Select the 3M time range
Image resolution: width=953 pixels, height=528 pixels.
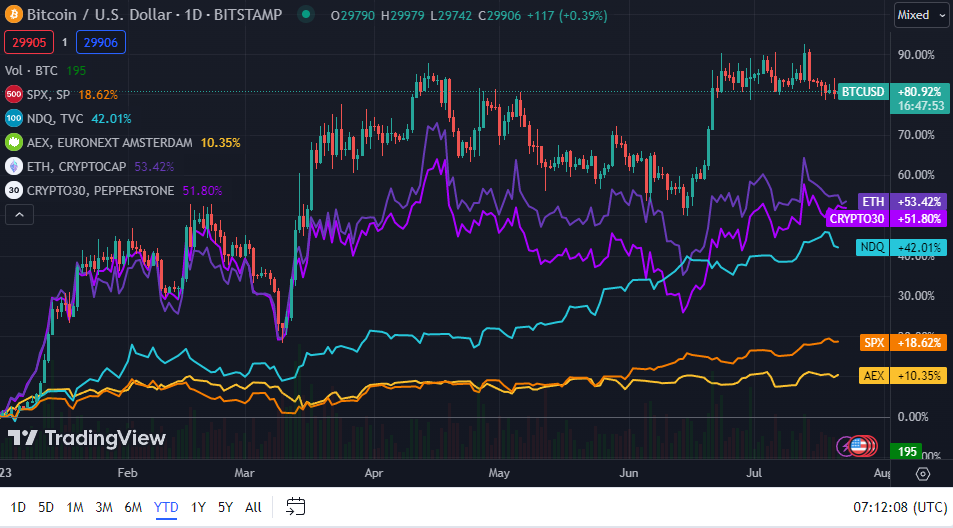coord(104,507)
